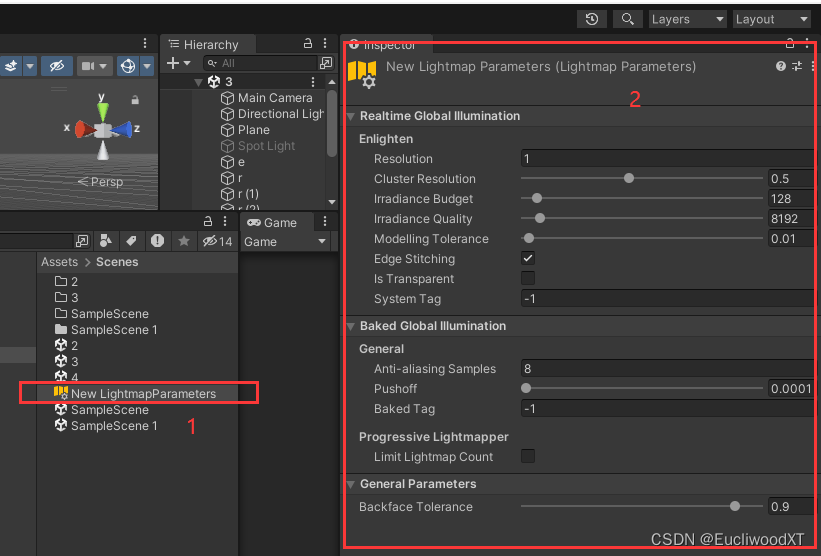The width and height of the screenshot is (821, 556).
Task: Select SampleScene 1 scene asset
Action: coord(106,426)
